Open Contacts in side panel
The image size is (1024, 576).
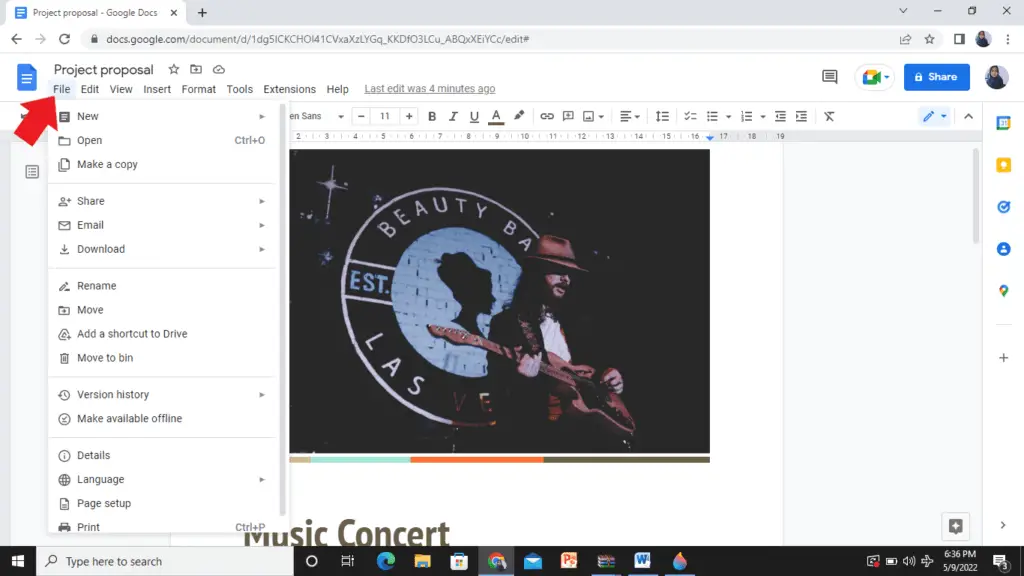coord(1004,249)
